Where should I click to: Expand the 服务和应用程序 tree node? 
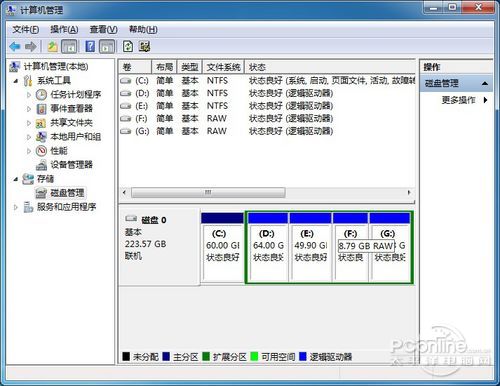16,207
